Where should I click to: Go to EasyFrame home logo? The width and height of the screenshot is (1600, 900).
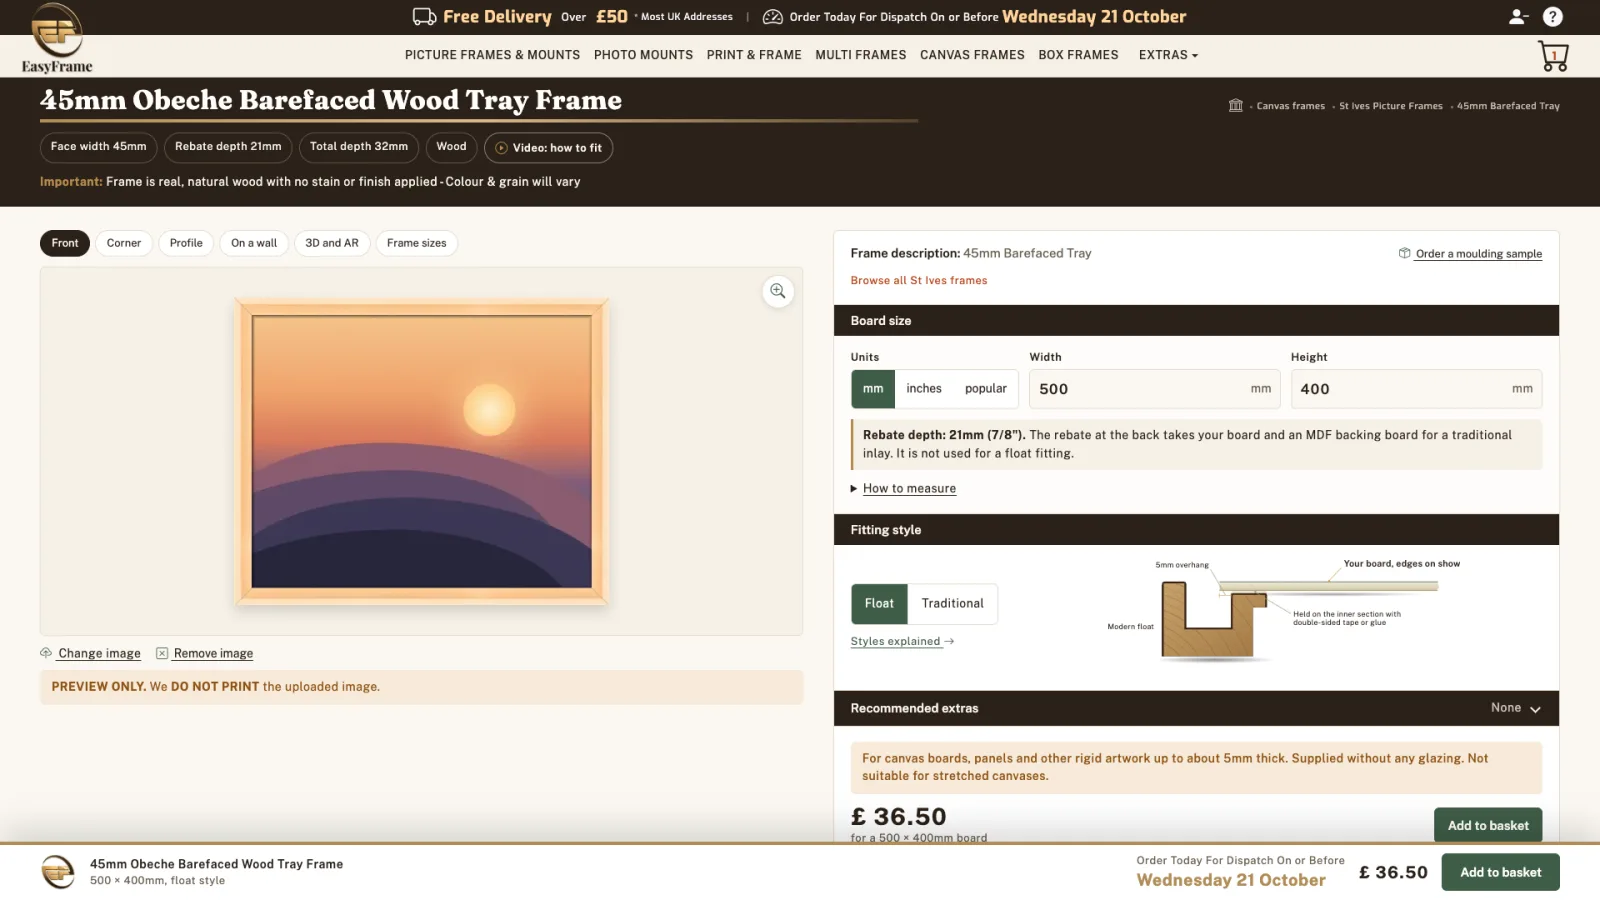pos(57,39)
